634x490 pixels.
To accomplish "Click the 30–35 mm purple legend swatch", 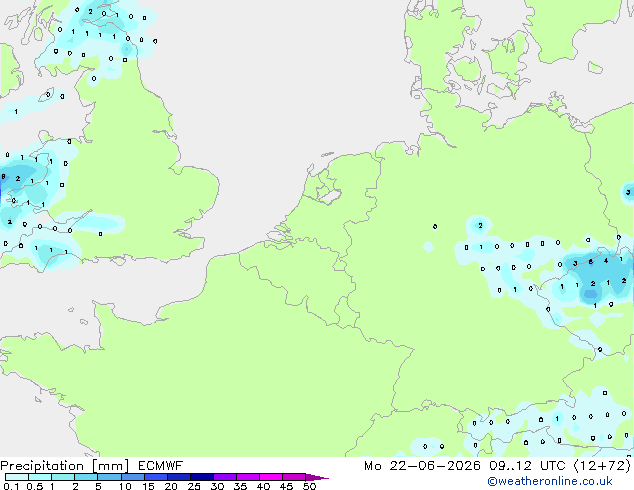I will [x=225, y=477].
